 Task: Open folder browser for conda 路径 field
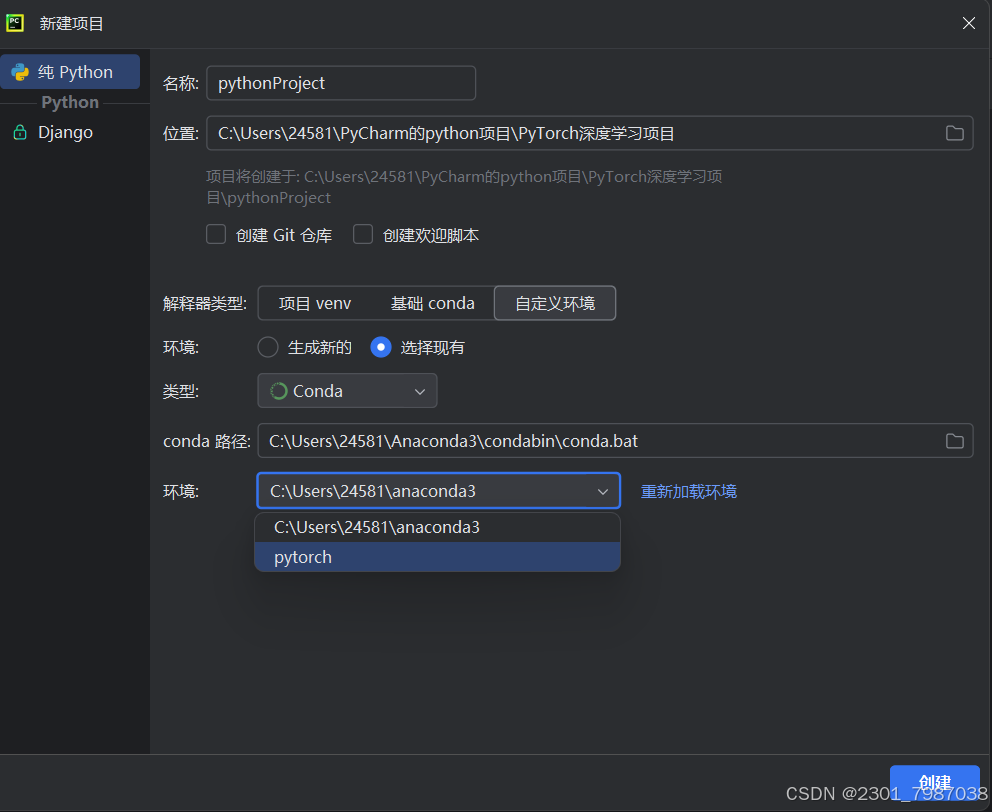[954, 440]
